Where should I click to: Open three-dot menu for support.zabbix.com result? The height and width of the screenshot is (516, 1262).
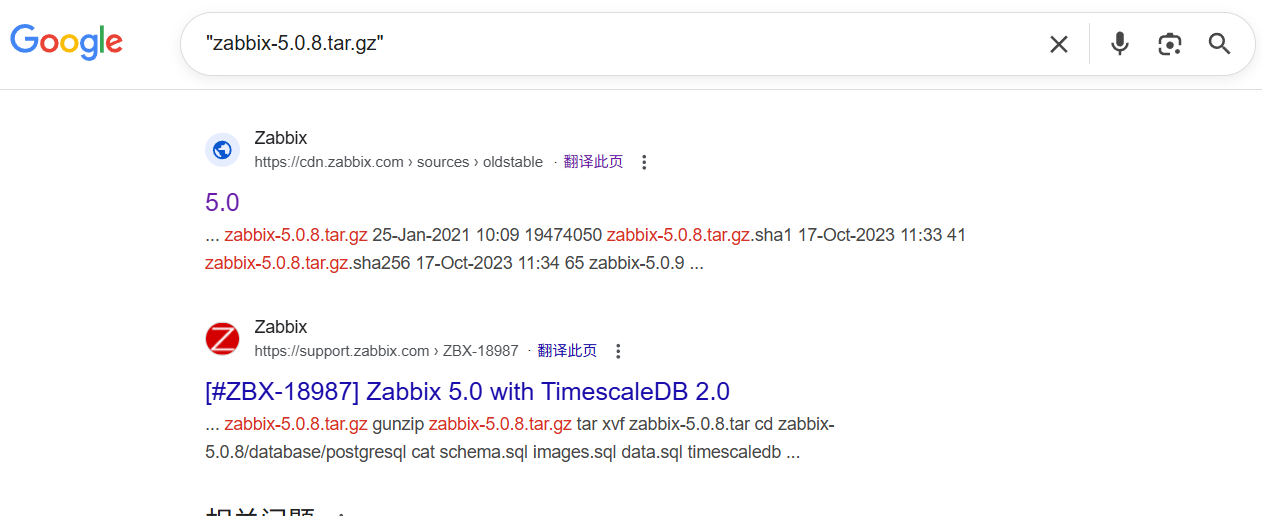coord(618,351)
